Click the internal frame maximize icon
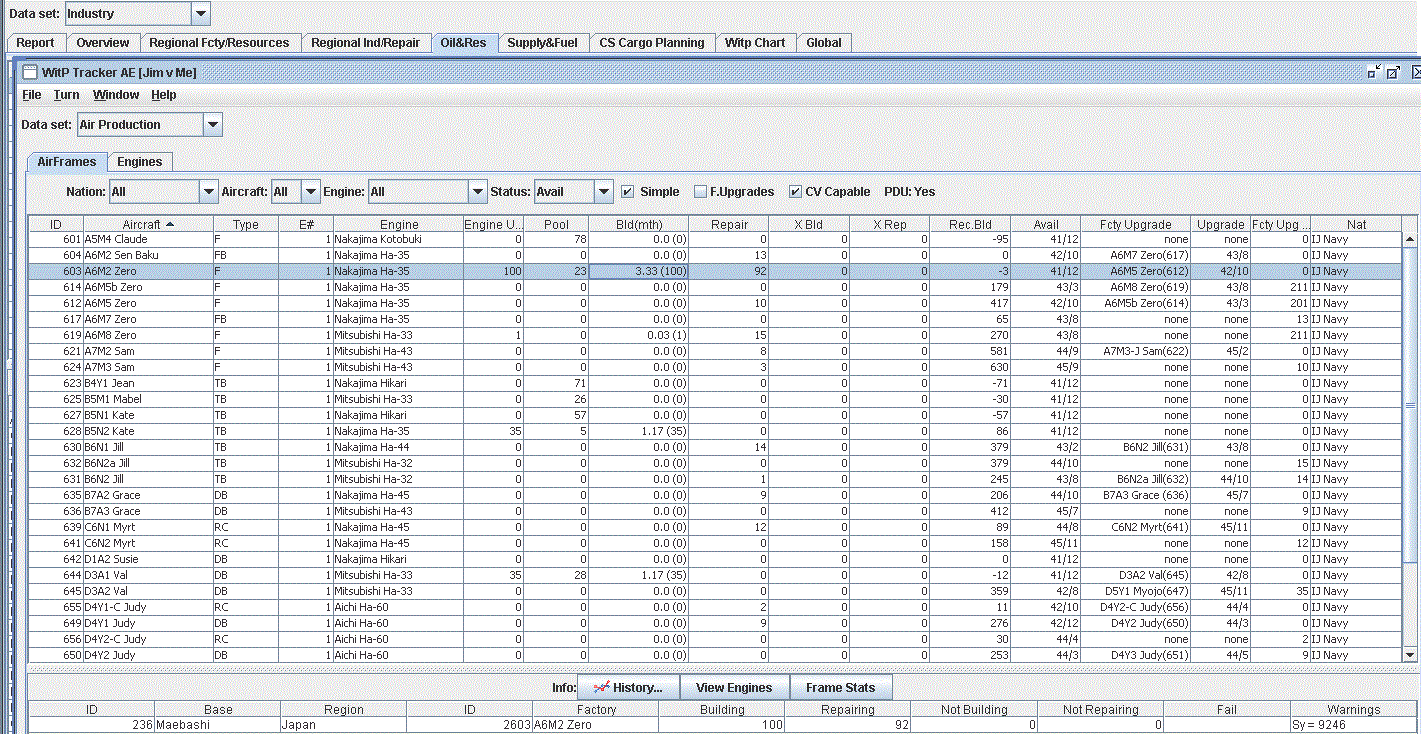Viewport: 1421px width, 734px height. tap(1393, 72)
